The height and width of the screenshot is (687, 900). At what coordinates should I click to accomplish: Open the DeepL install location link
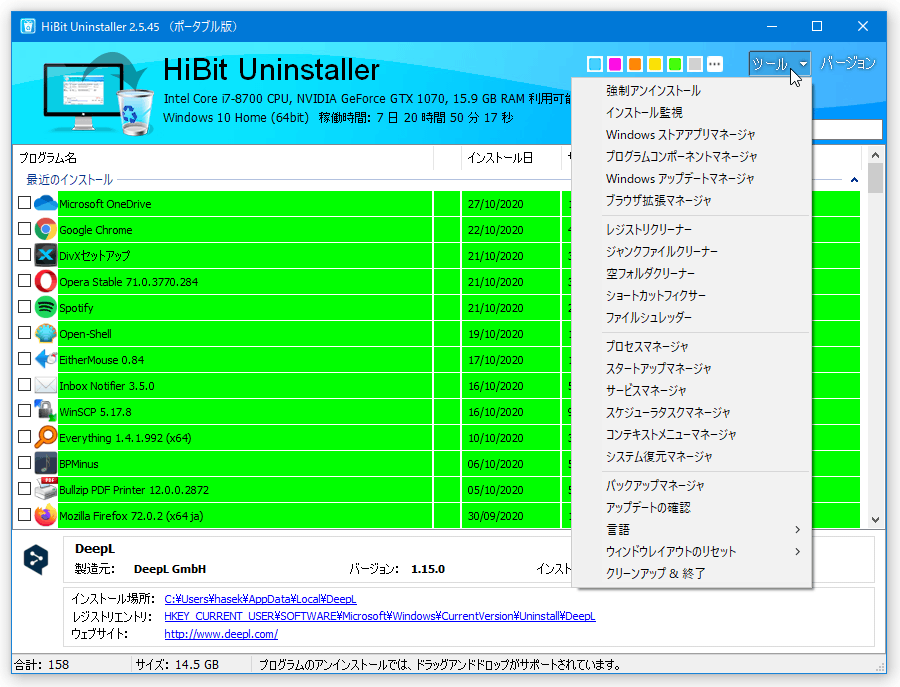261,599
